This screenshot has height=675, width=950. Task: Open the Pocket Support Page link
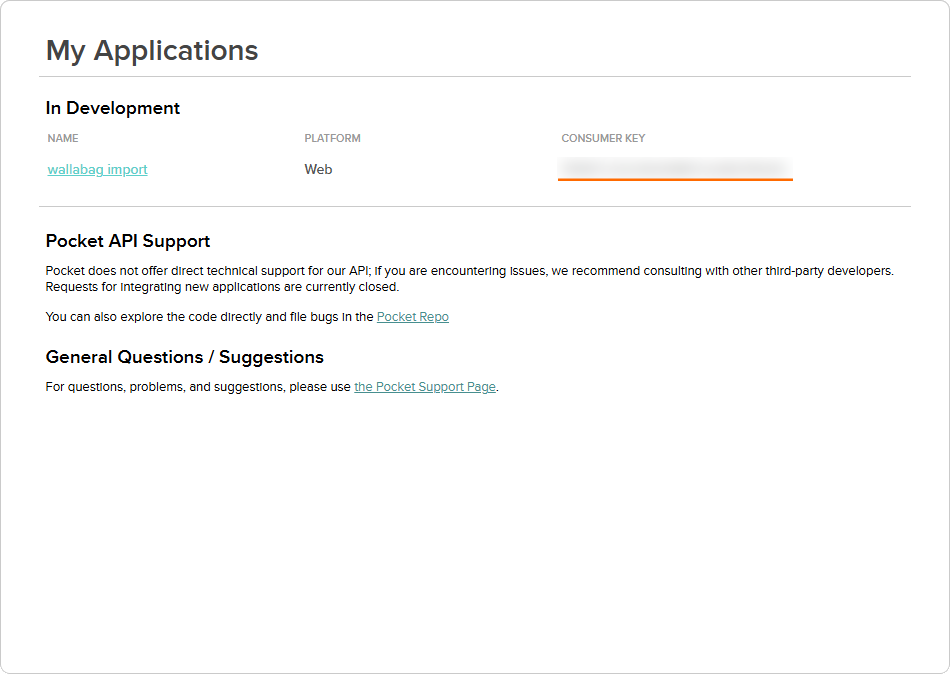(x=425, y=387)
